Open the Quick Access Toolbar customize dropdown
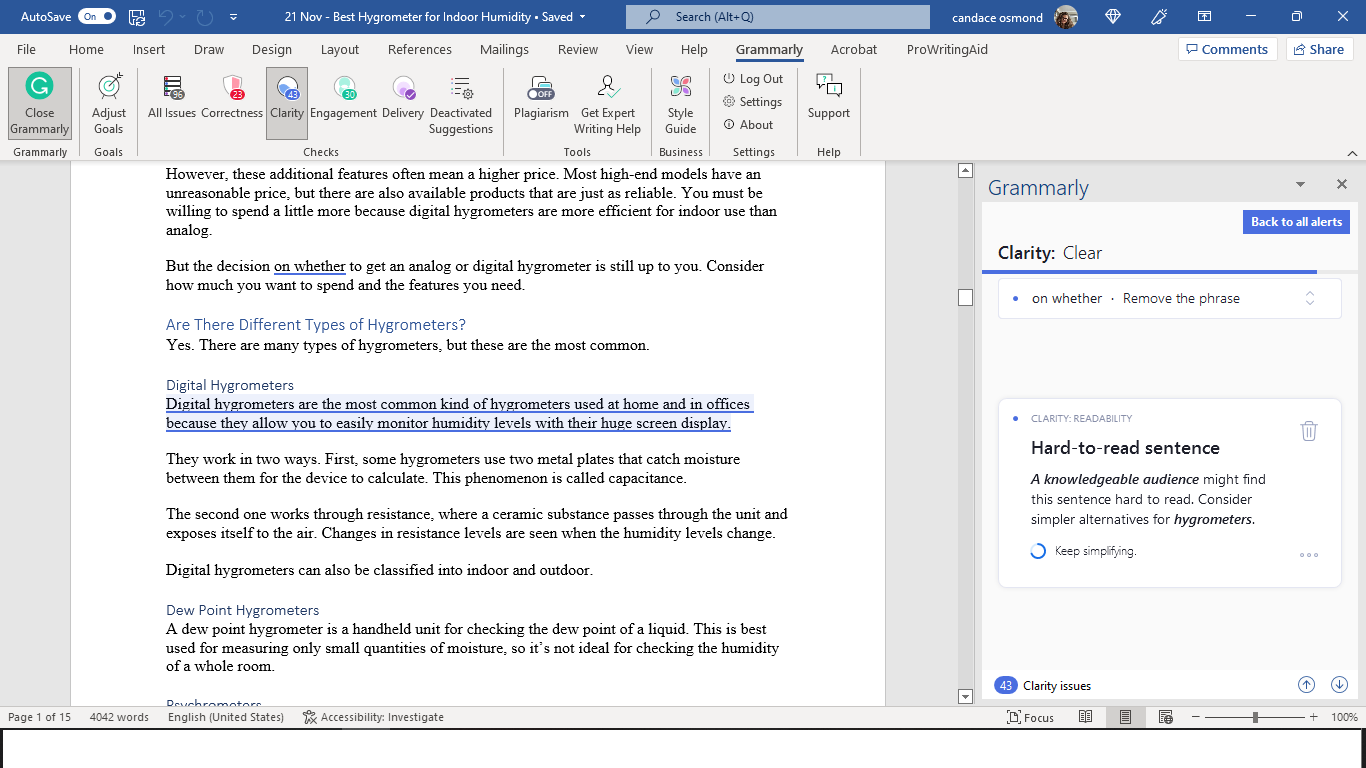 point(233,17)
